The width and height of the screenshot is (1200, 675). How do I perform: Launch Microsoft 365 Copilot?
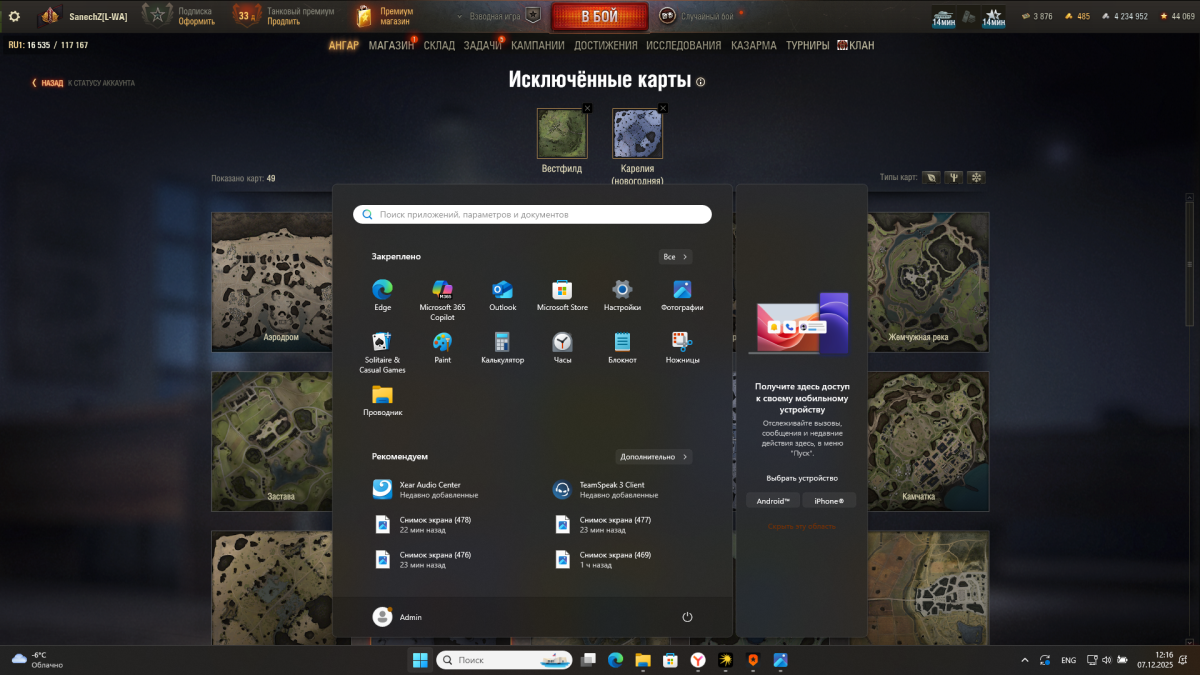coord(442,300)
